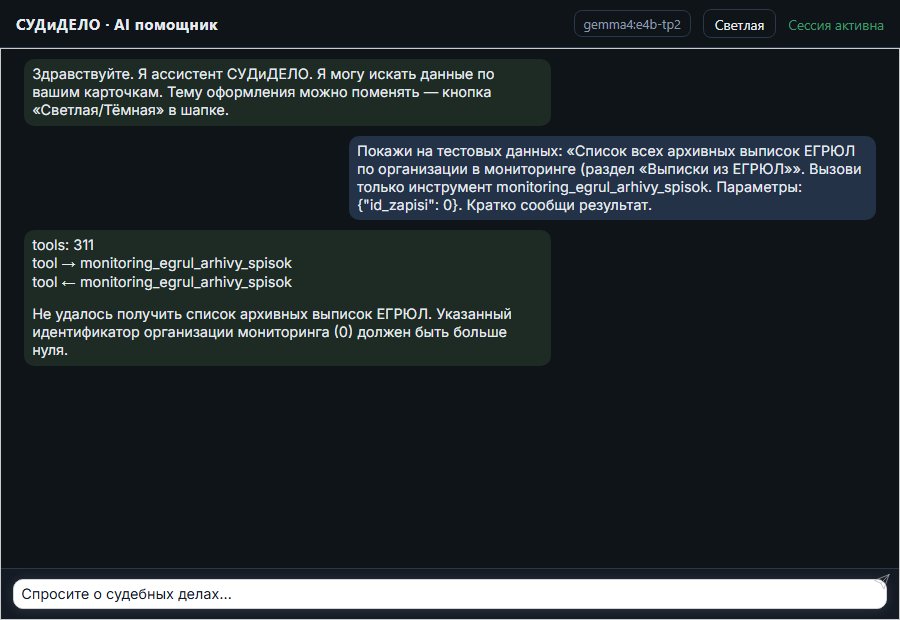The width and height of the screenshot is (900, 620).
Task: Click the gemma4:e4b-tp2 model badge
Action: (x=632, y=25)
